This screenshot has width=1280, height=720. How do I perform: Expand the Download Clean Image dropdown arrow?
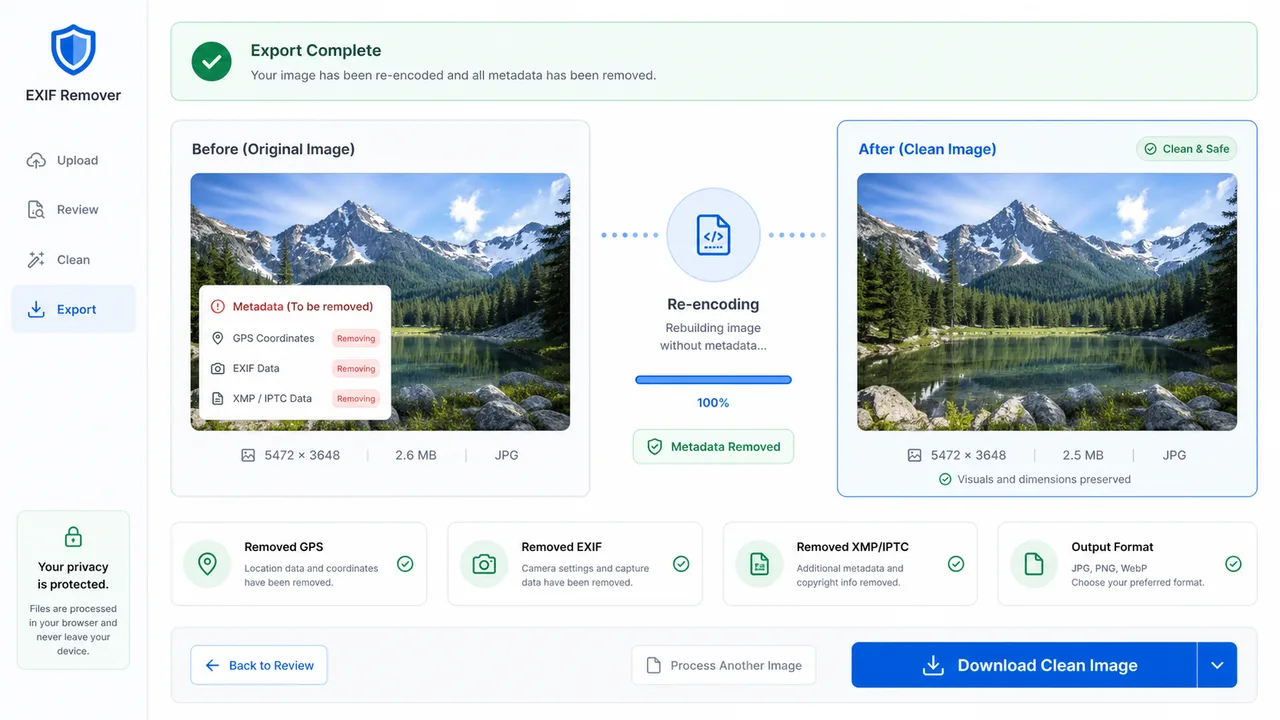[1217, 665]
